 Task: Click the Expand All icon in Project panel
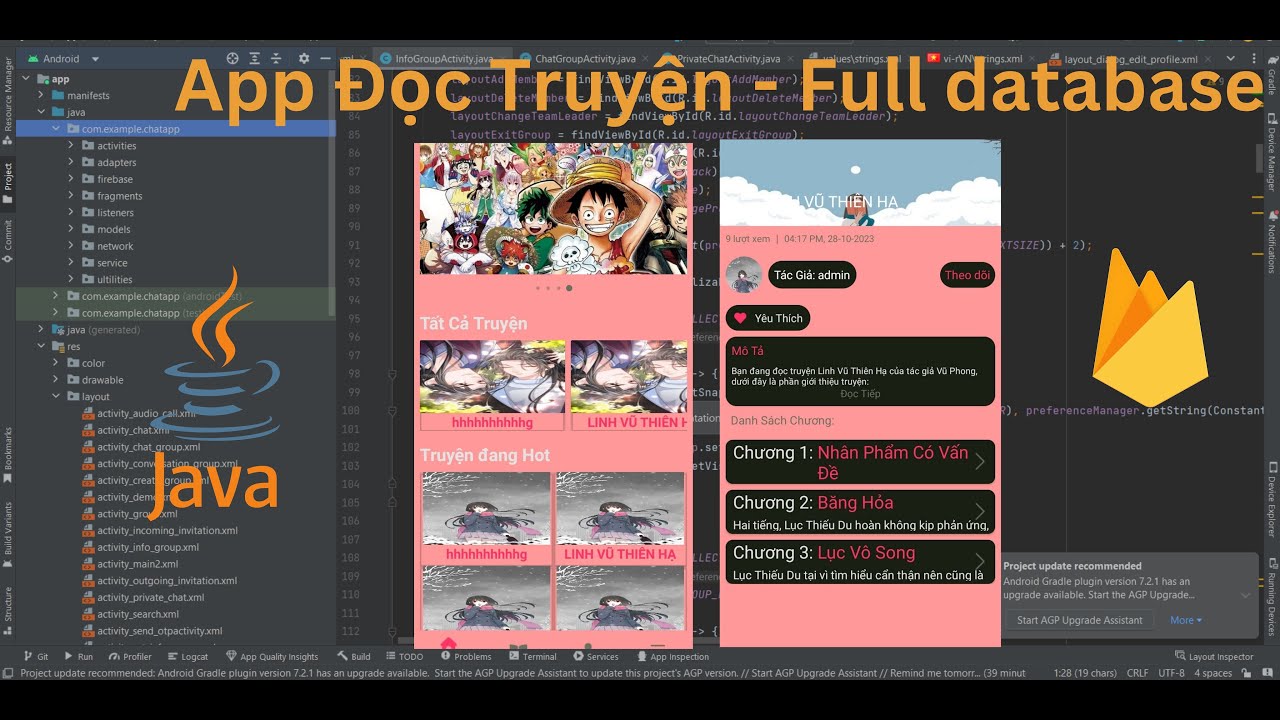(255, 59)
